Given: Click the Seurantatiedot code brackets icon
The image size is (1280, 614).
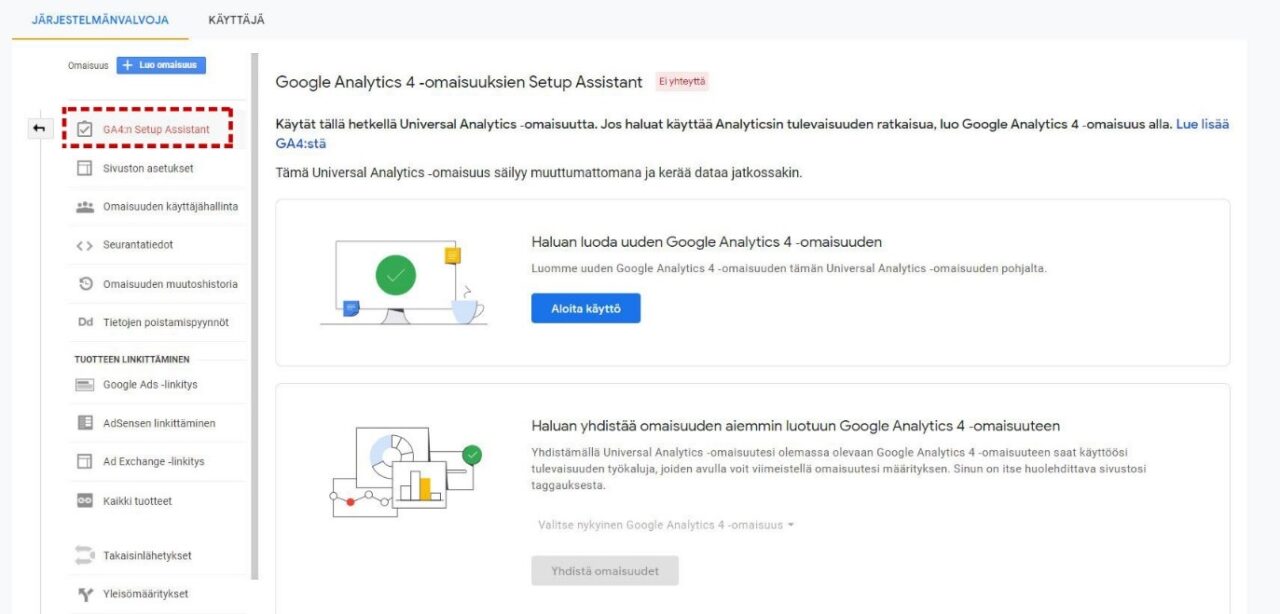Looking at the screenshot, I should coord(85,245).
